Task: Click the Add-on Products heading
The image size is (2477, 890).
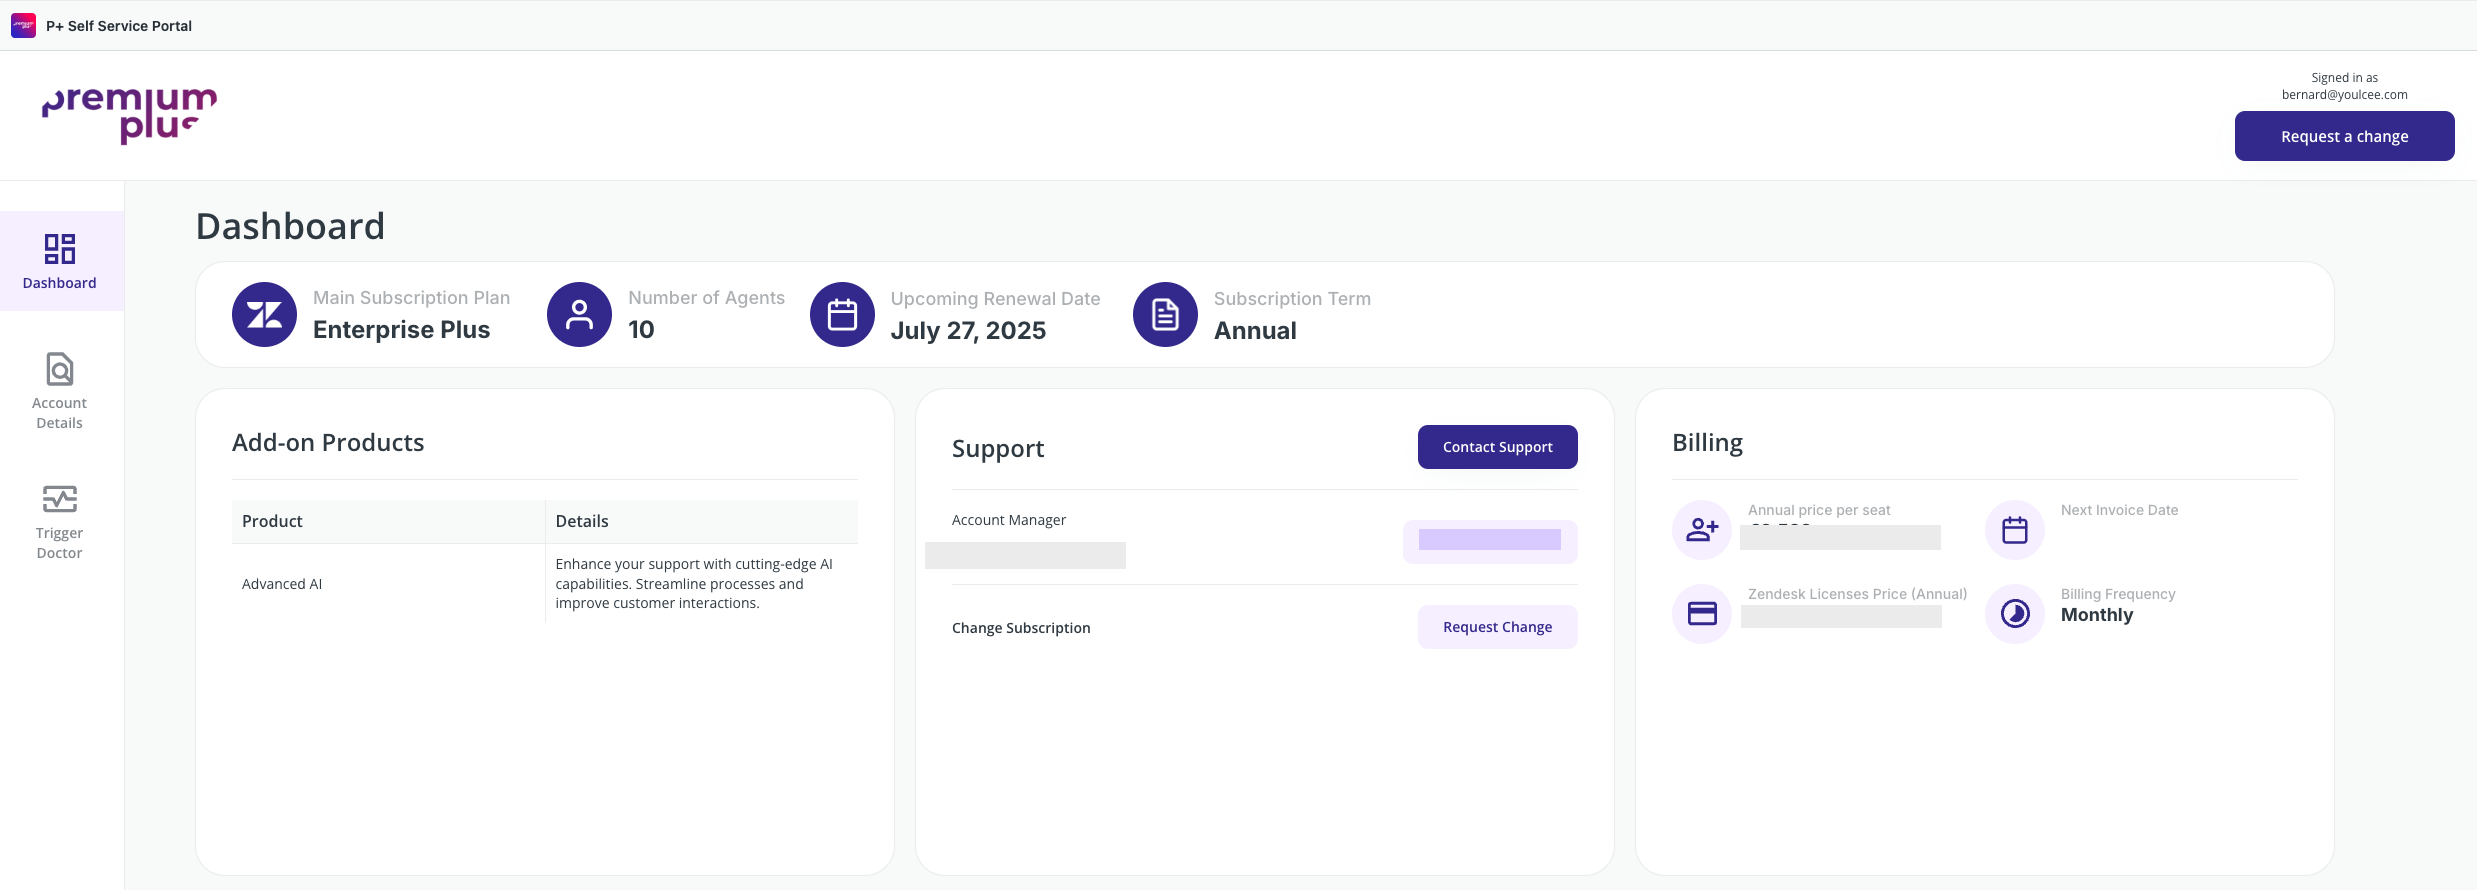Action: point(328,442)
